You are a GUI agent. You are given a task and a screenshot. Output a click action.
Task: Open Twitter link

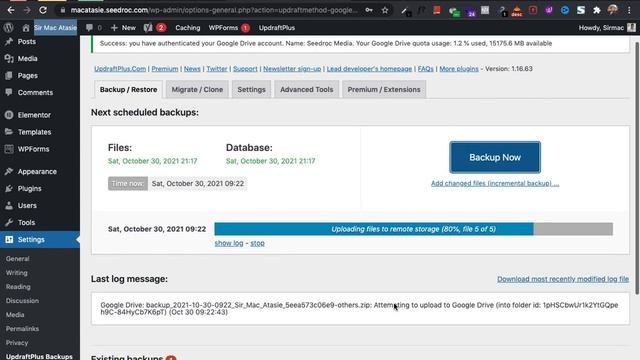point(217,69)
